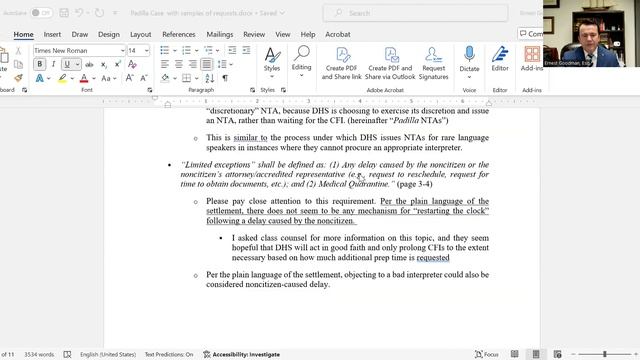Click the 3534 words count
Viewport: 640px width, 360px height.
click(x=39, y=354)
